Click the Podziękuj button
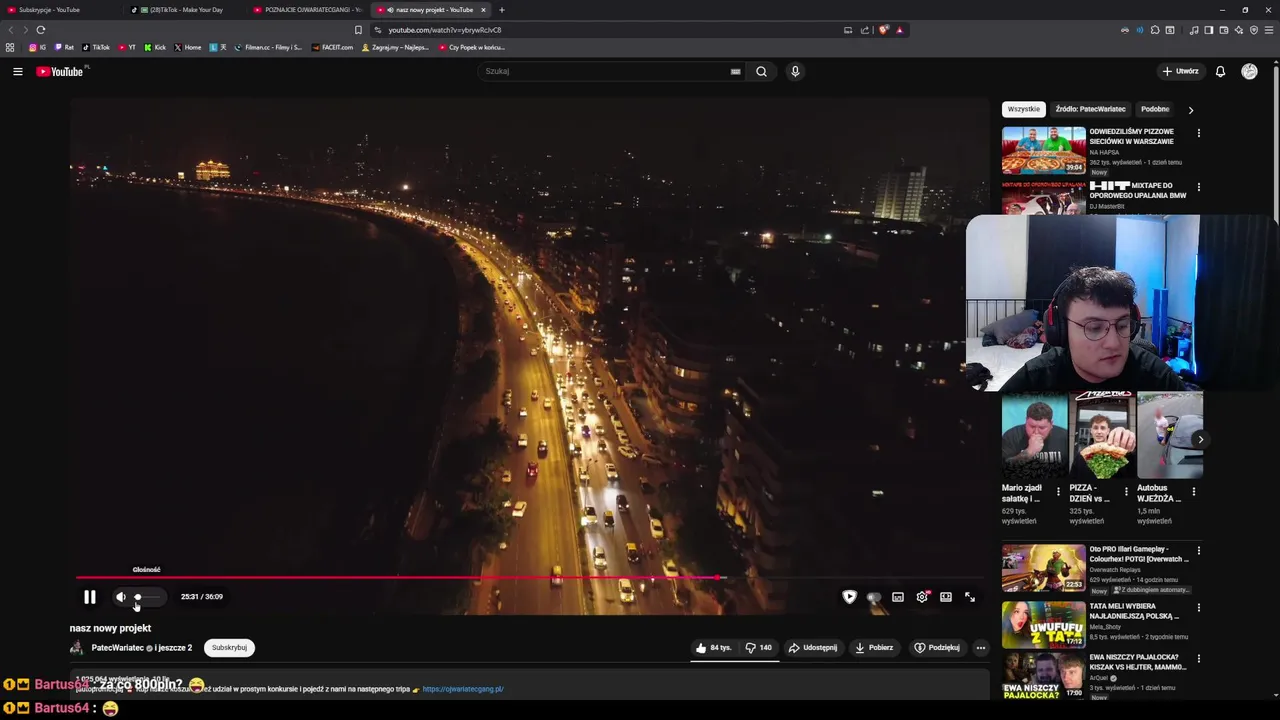 point(937,647)
